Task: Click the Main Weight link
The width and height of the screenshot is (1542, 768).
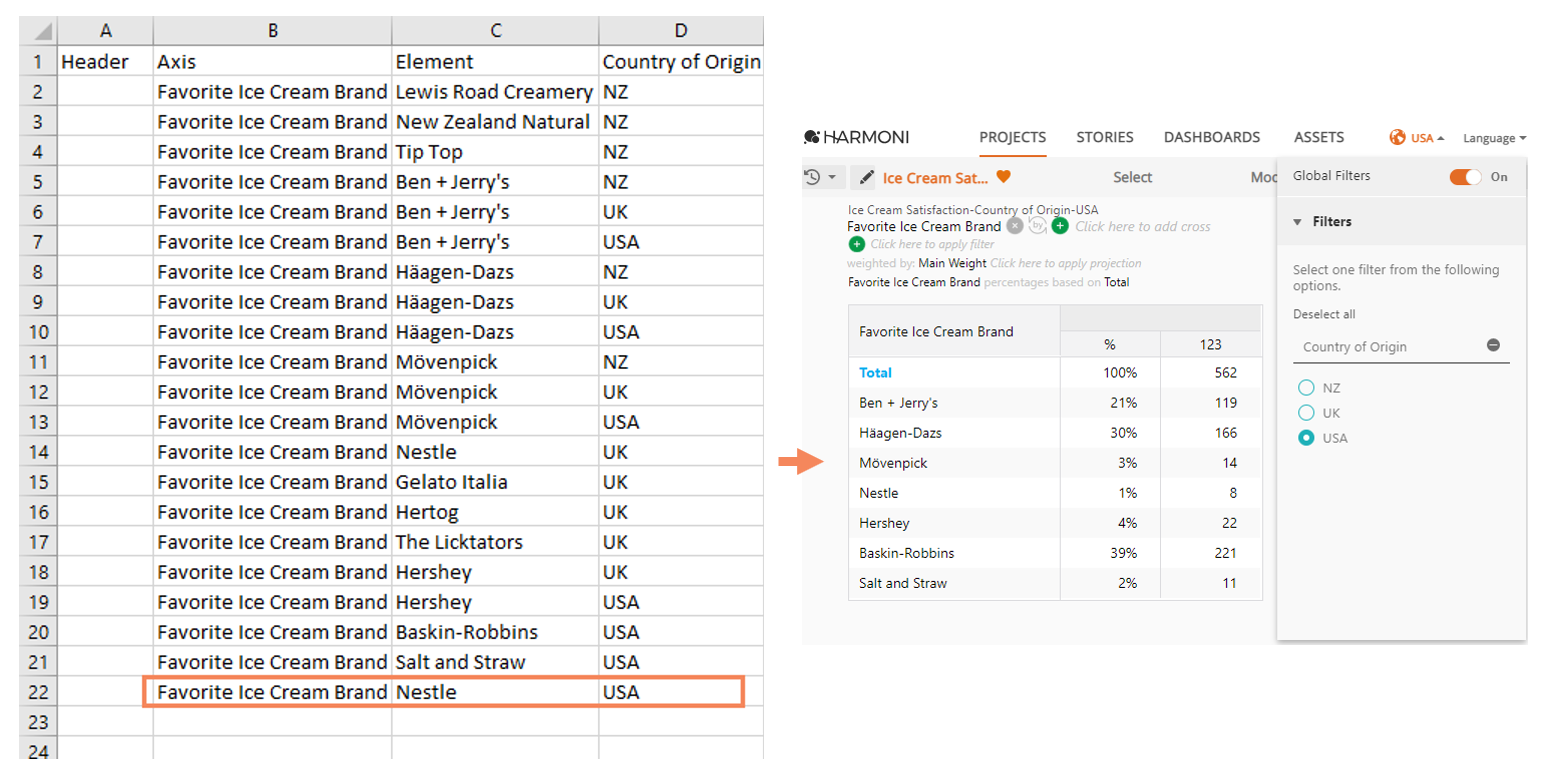Action: click(x=952, y=263)
